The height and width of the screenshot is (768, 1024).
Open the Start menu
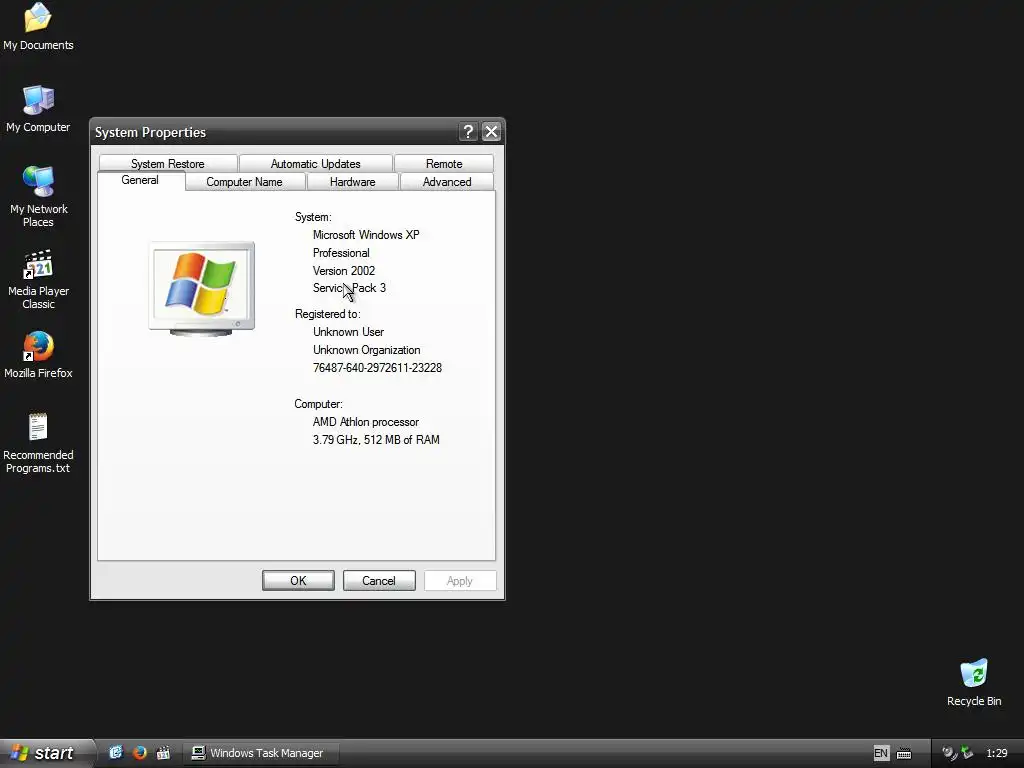tap(46, 753)
